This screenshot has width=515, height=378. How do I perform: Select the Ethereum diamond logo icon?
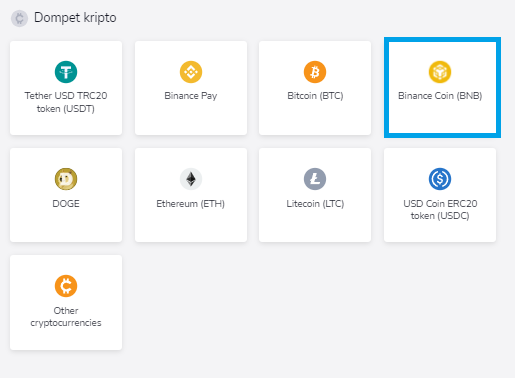coord(191,179)
